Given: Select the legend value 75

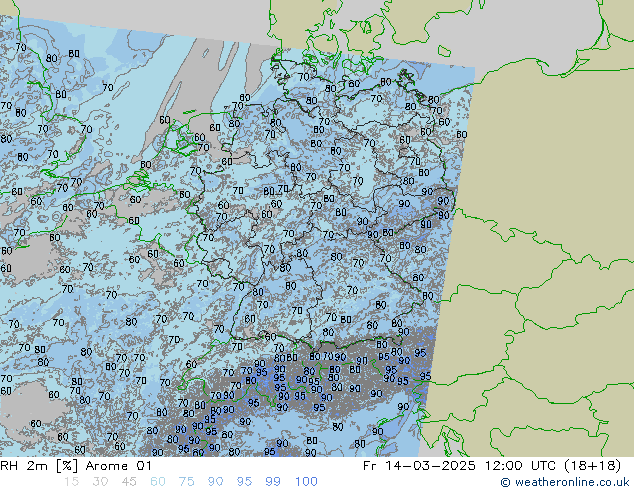Looking at the screenshot, I should [x=186, y=482].
